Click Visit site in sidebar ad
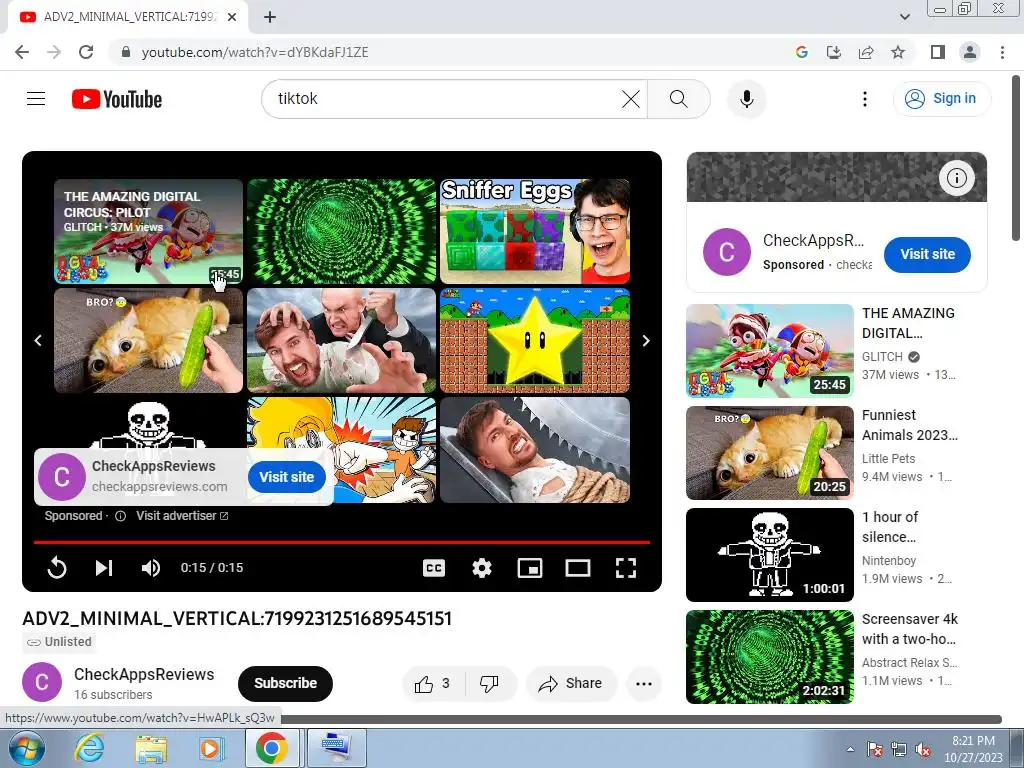 pyautogui.click(x=927, y=254)
